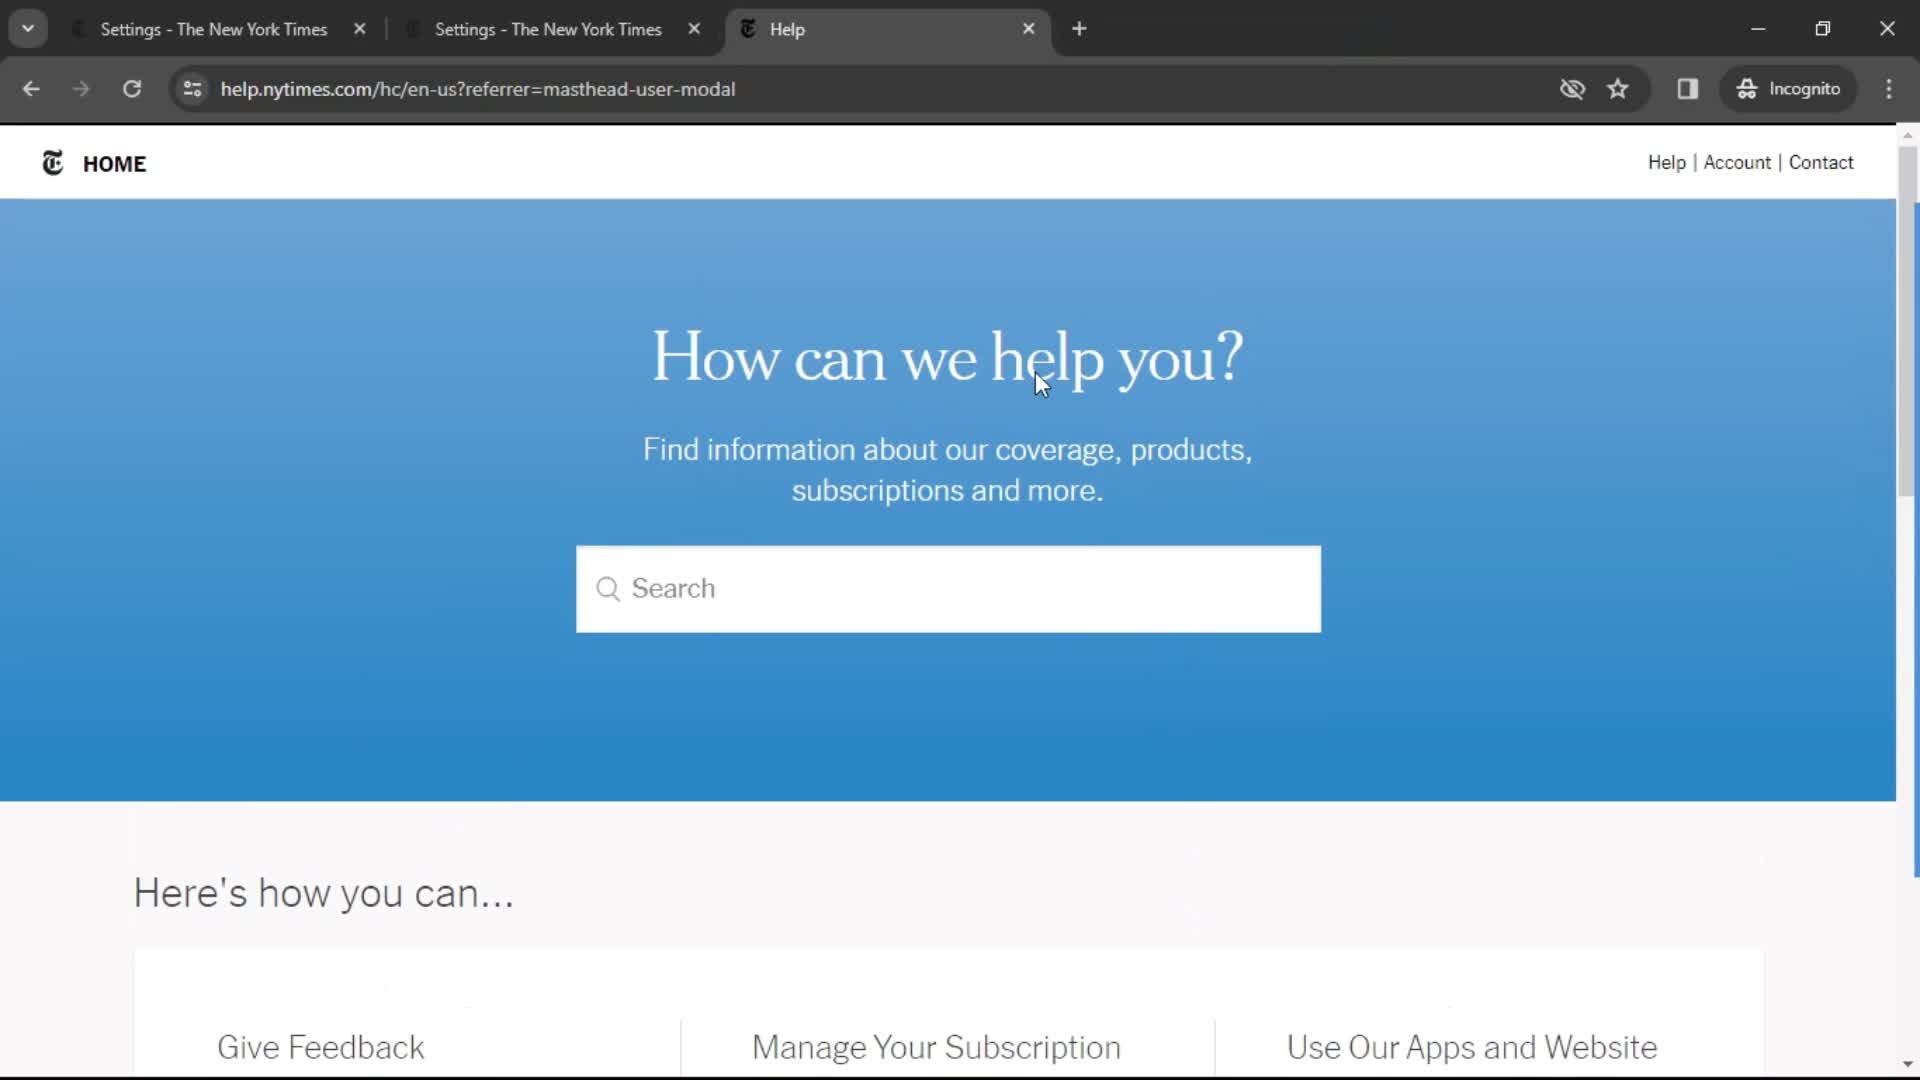
Task: Select the HOME menu item
Action: click(x=113, y=162)
